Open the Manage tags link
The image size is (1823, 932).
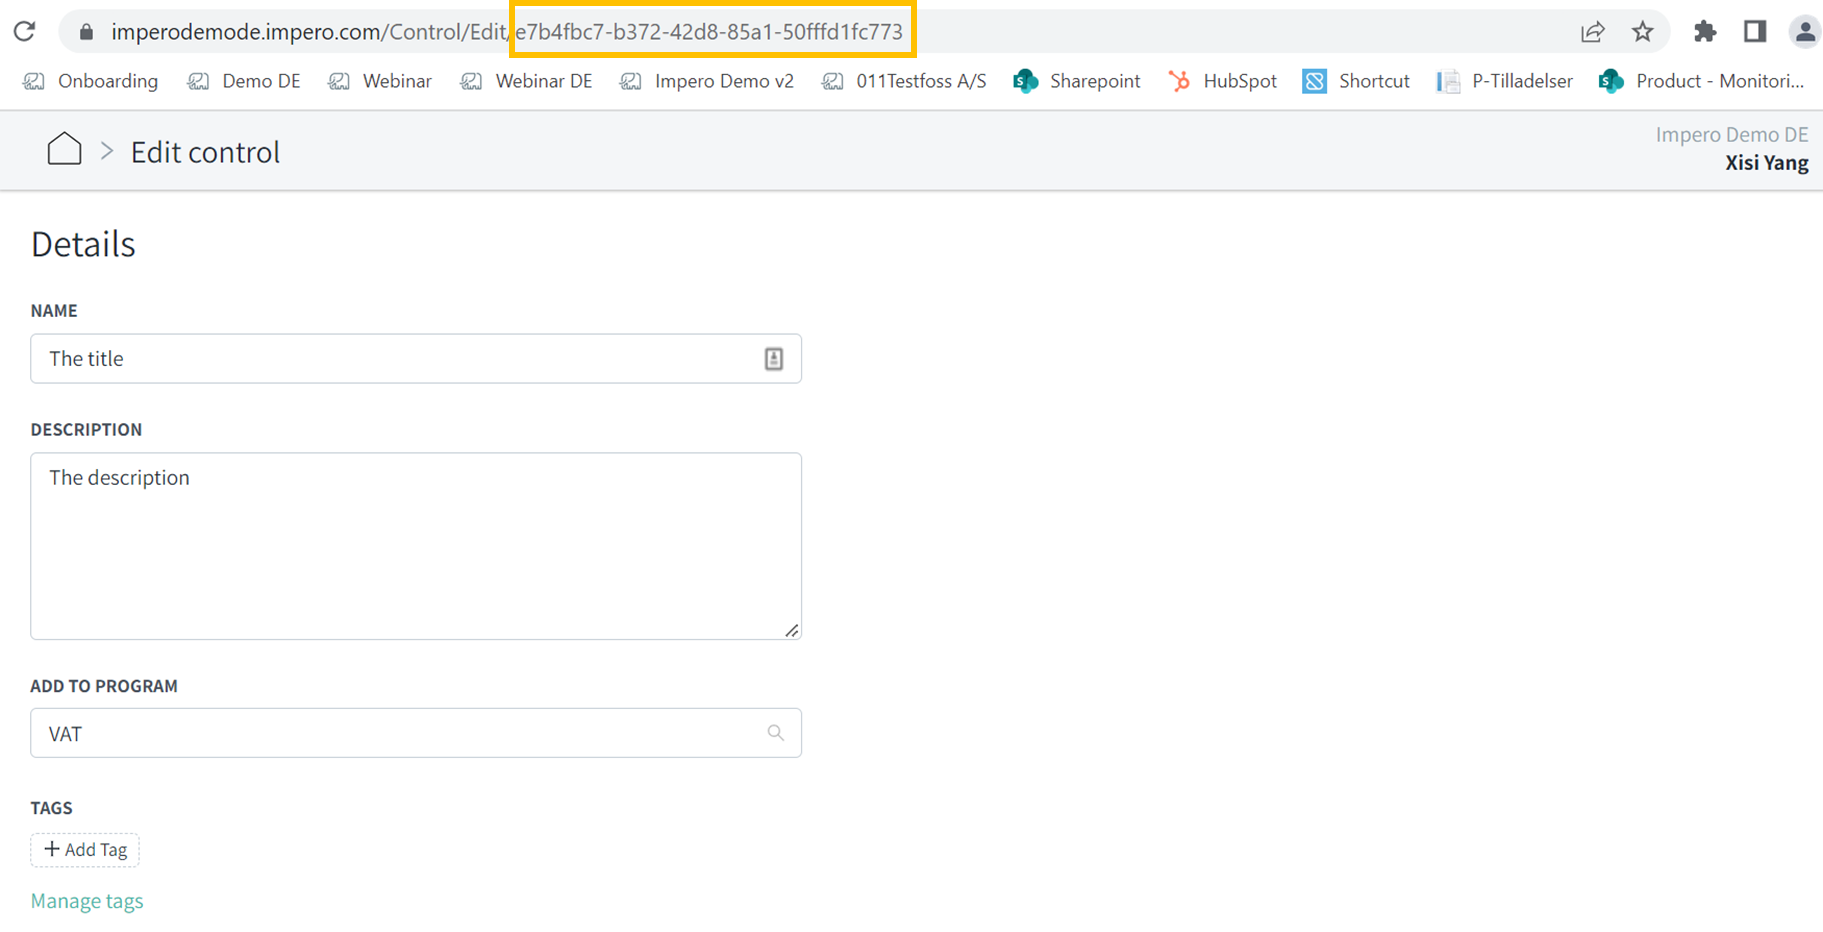coord(87,901)
